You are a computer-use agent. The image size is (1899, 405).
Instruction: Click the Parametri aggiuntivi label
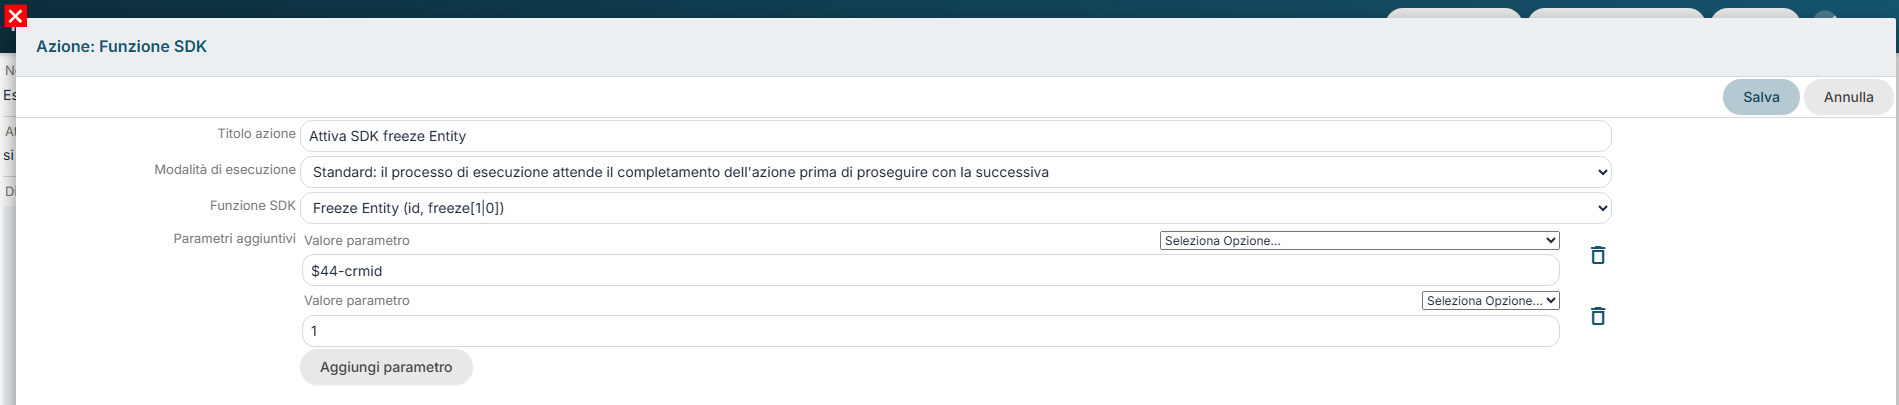click(x=235, y=238)
